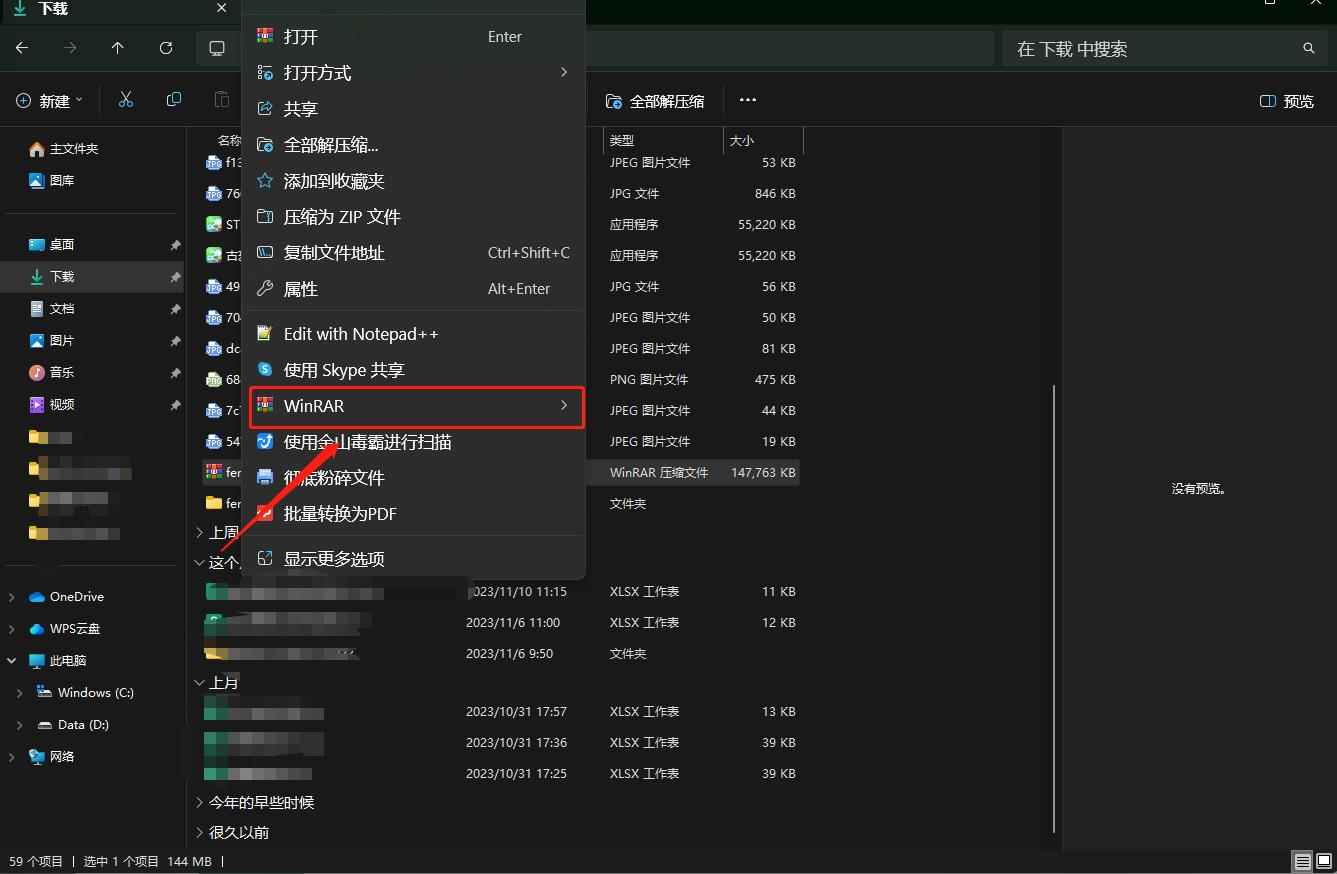Switch to details view icon in status bar
The height and width of the screenshot is (874, 1337).
tap(1302, 861)
